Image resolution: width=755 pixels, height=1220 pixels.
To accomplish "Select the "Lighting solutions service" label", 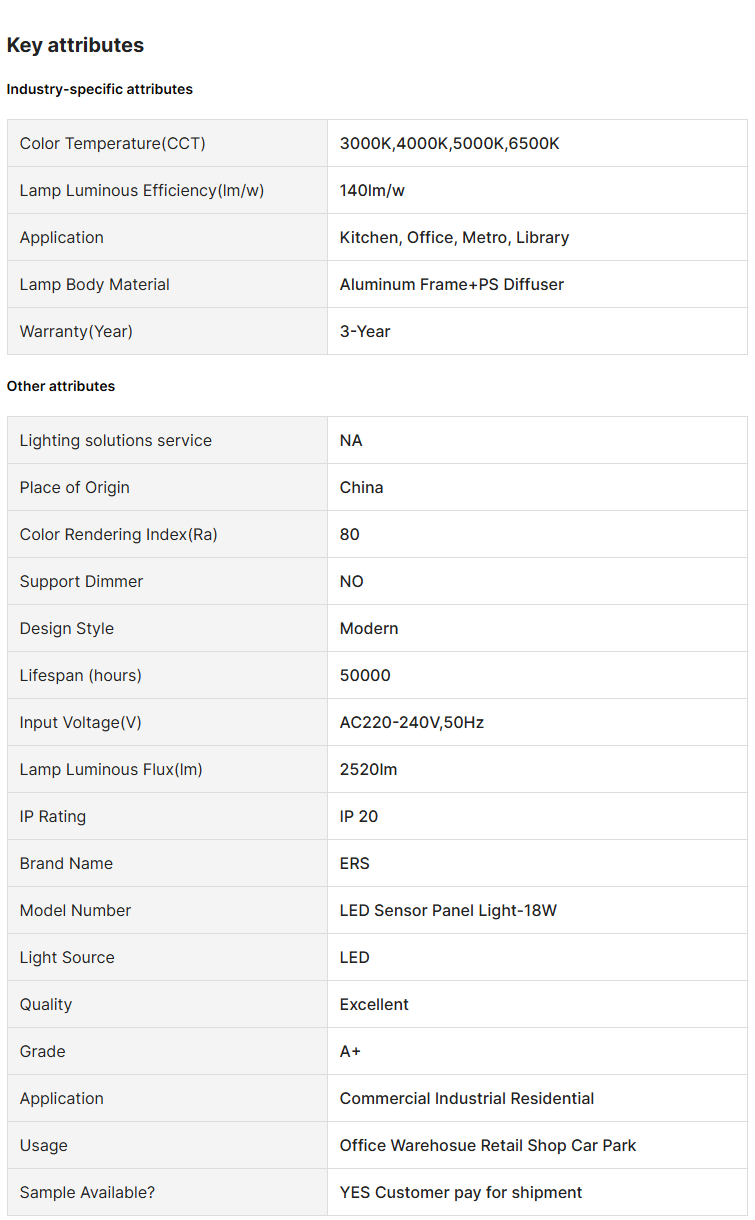I will click(116, 440).
